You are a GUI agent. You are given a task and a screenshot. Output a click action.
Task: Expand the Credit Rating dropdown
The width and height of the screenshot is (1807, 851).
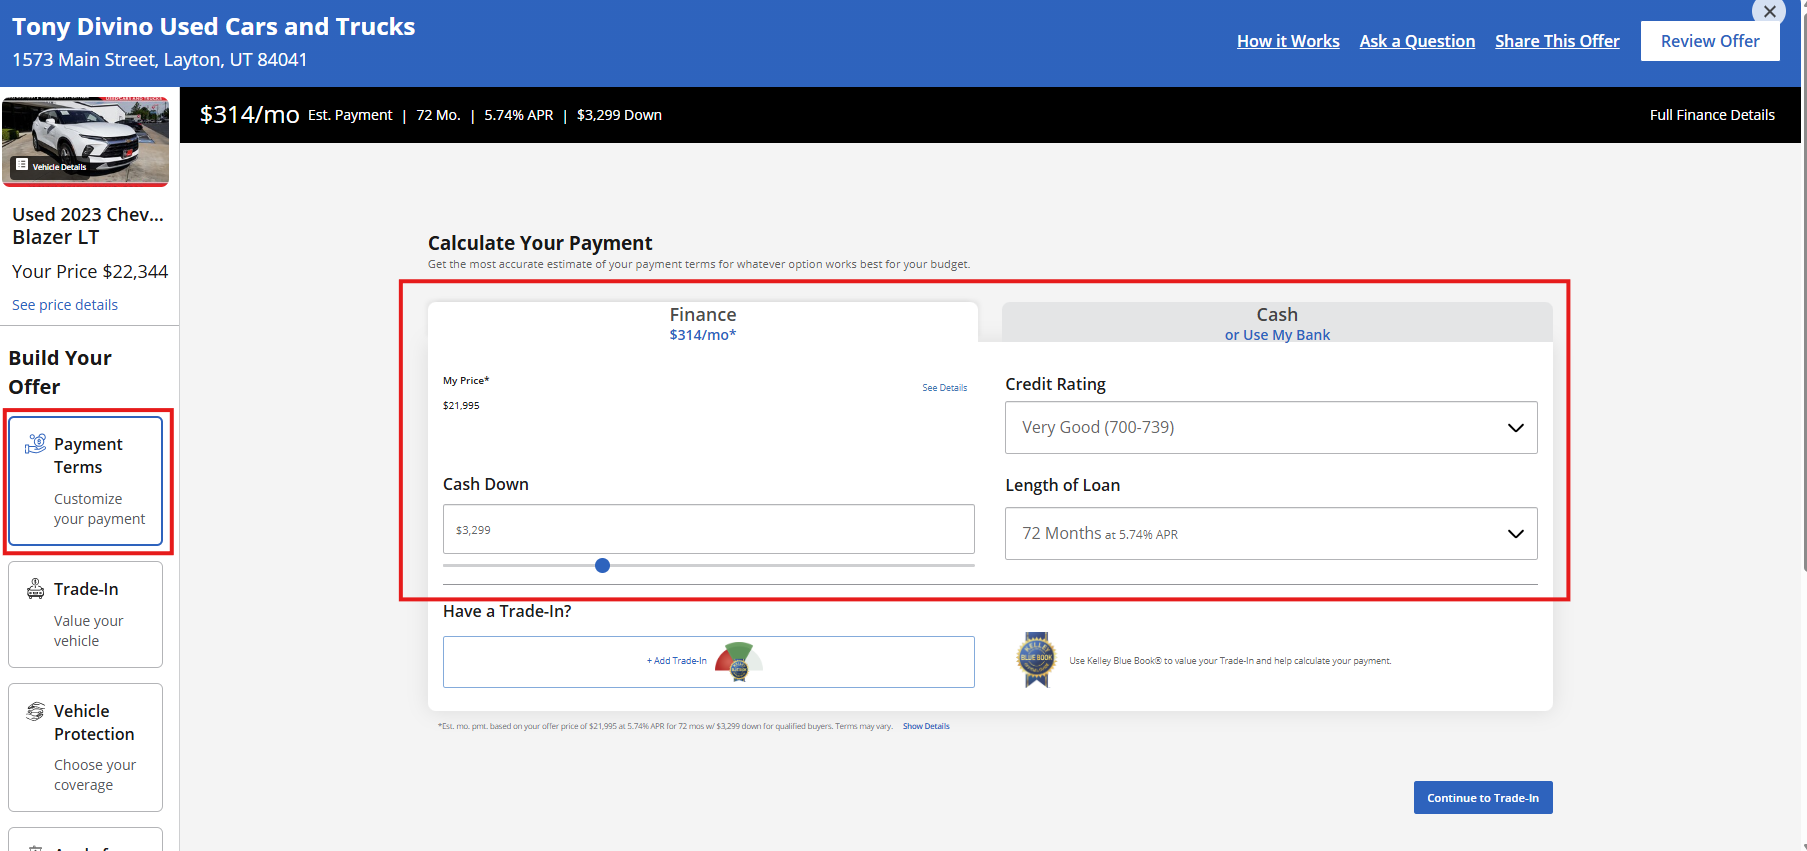1271,427
